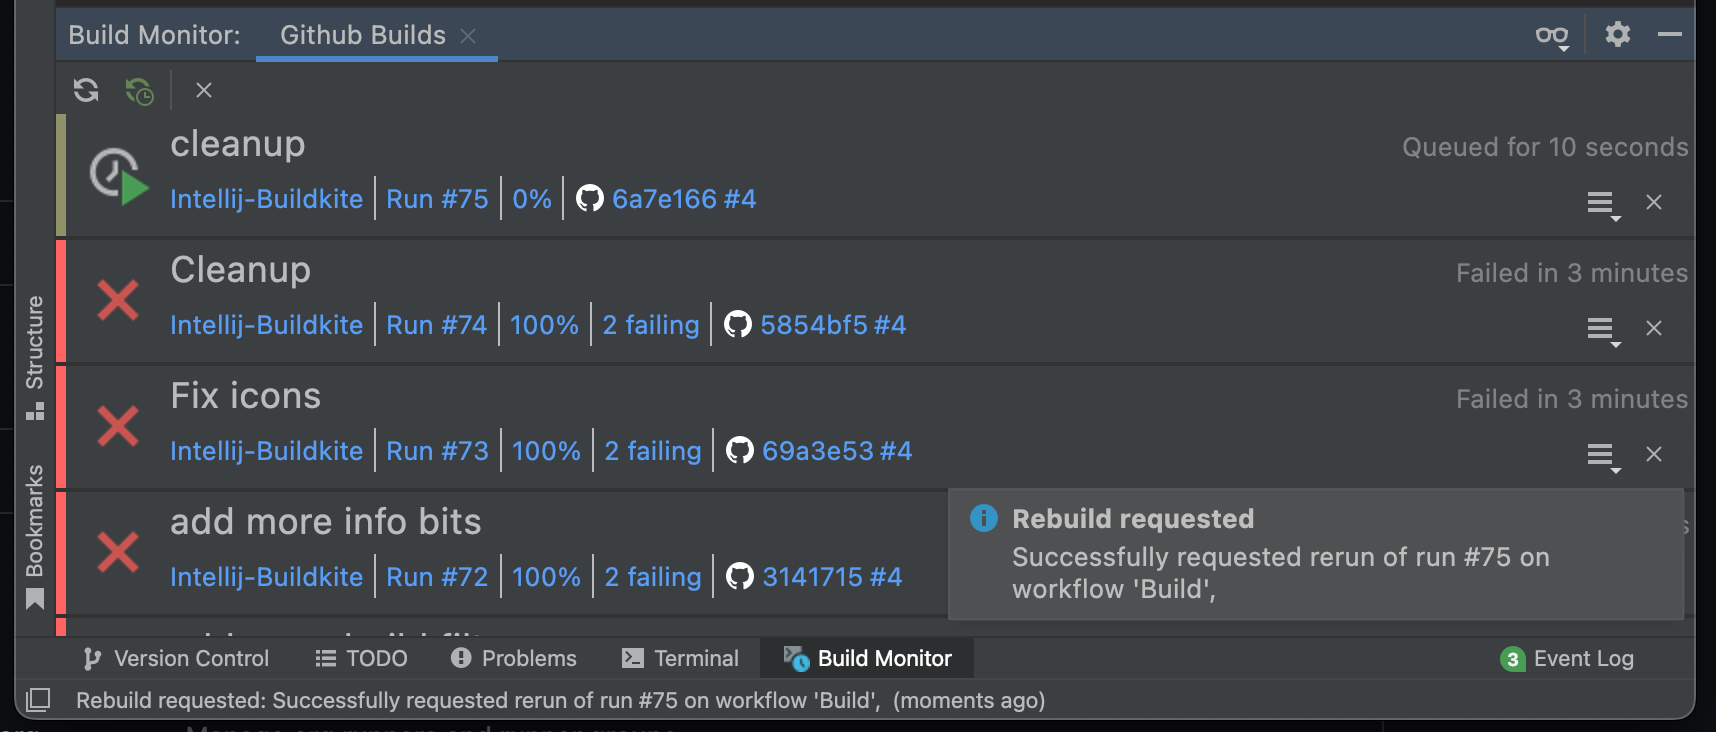
Task: Click the 2 failing link for Run #73
Action: [x=653, y=451]
